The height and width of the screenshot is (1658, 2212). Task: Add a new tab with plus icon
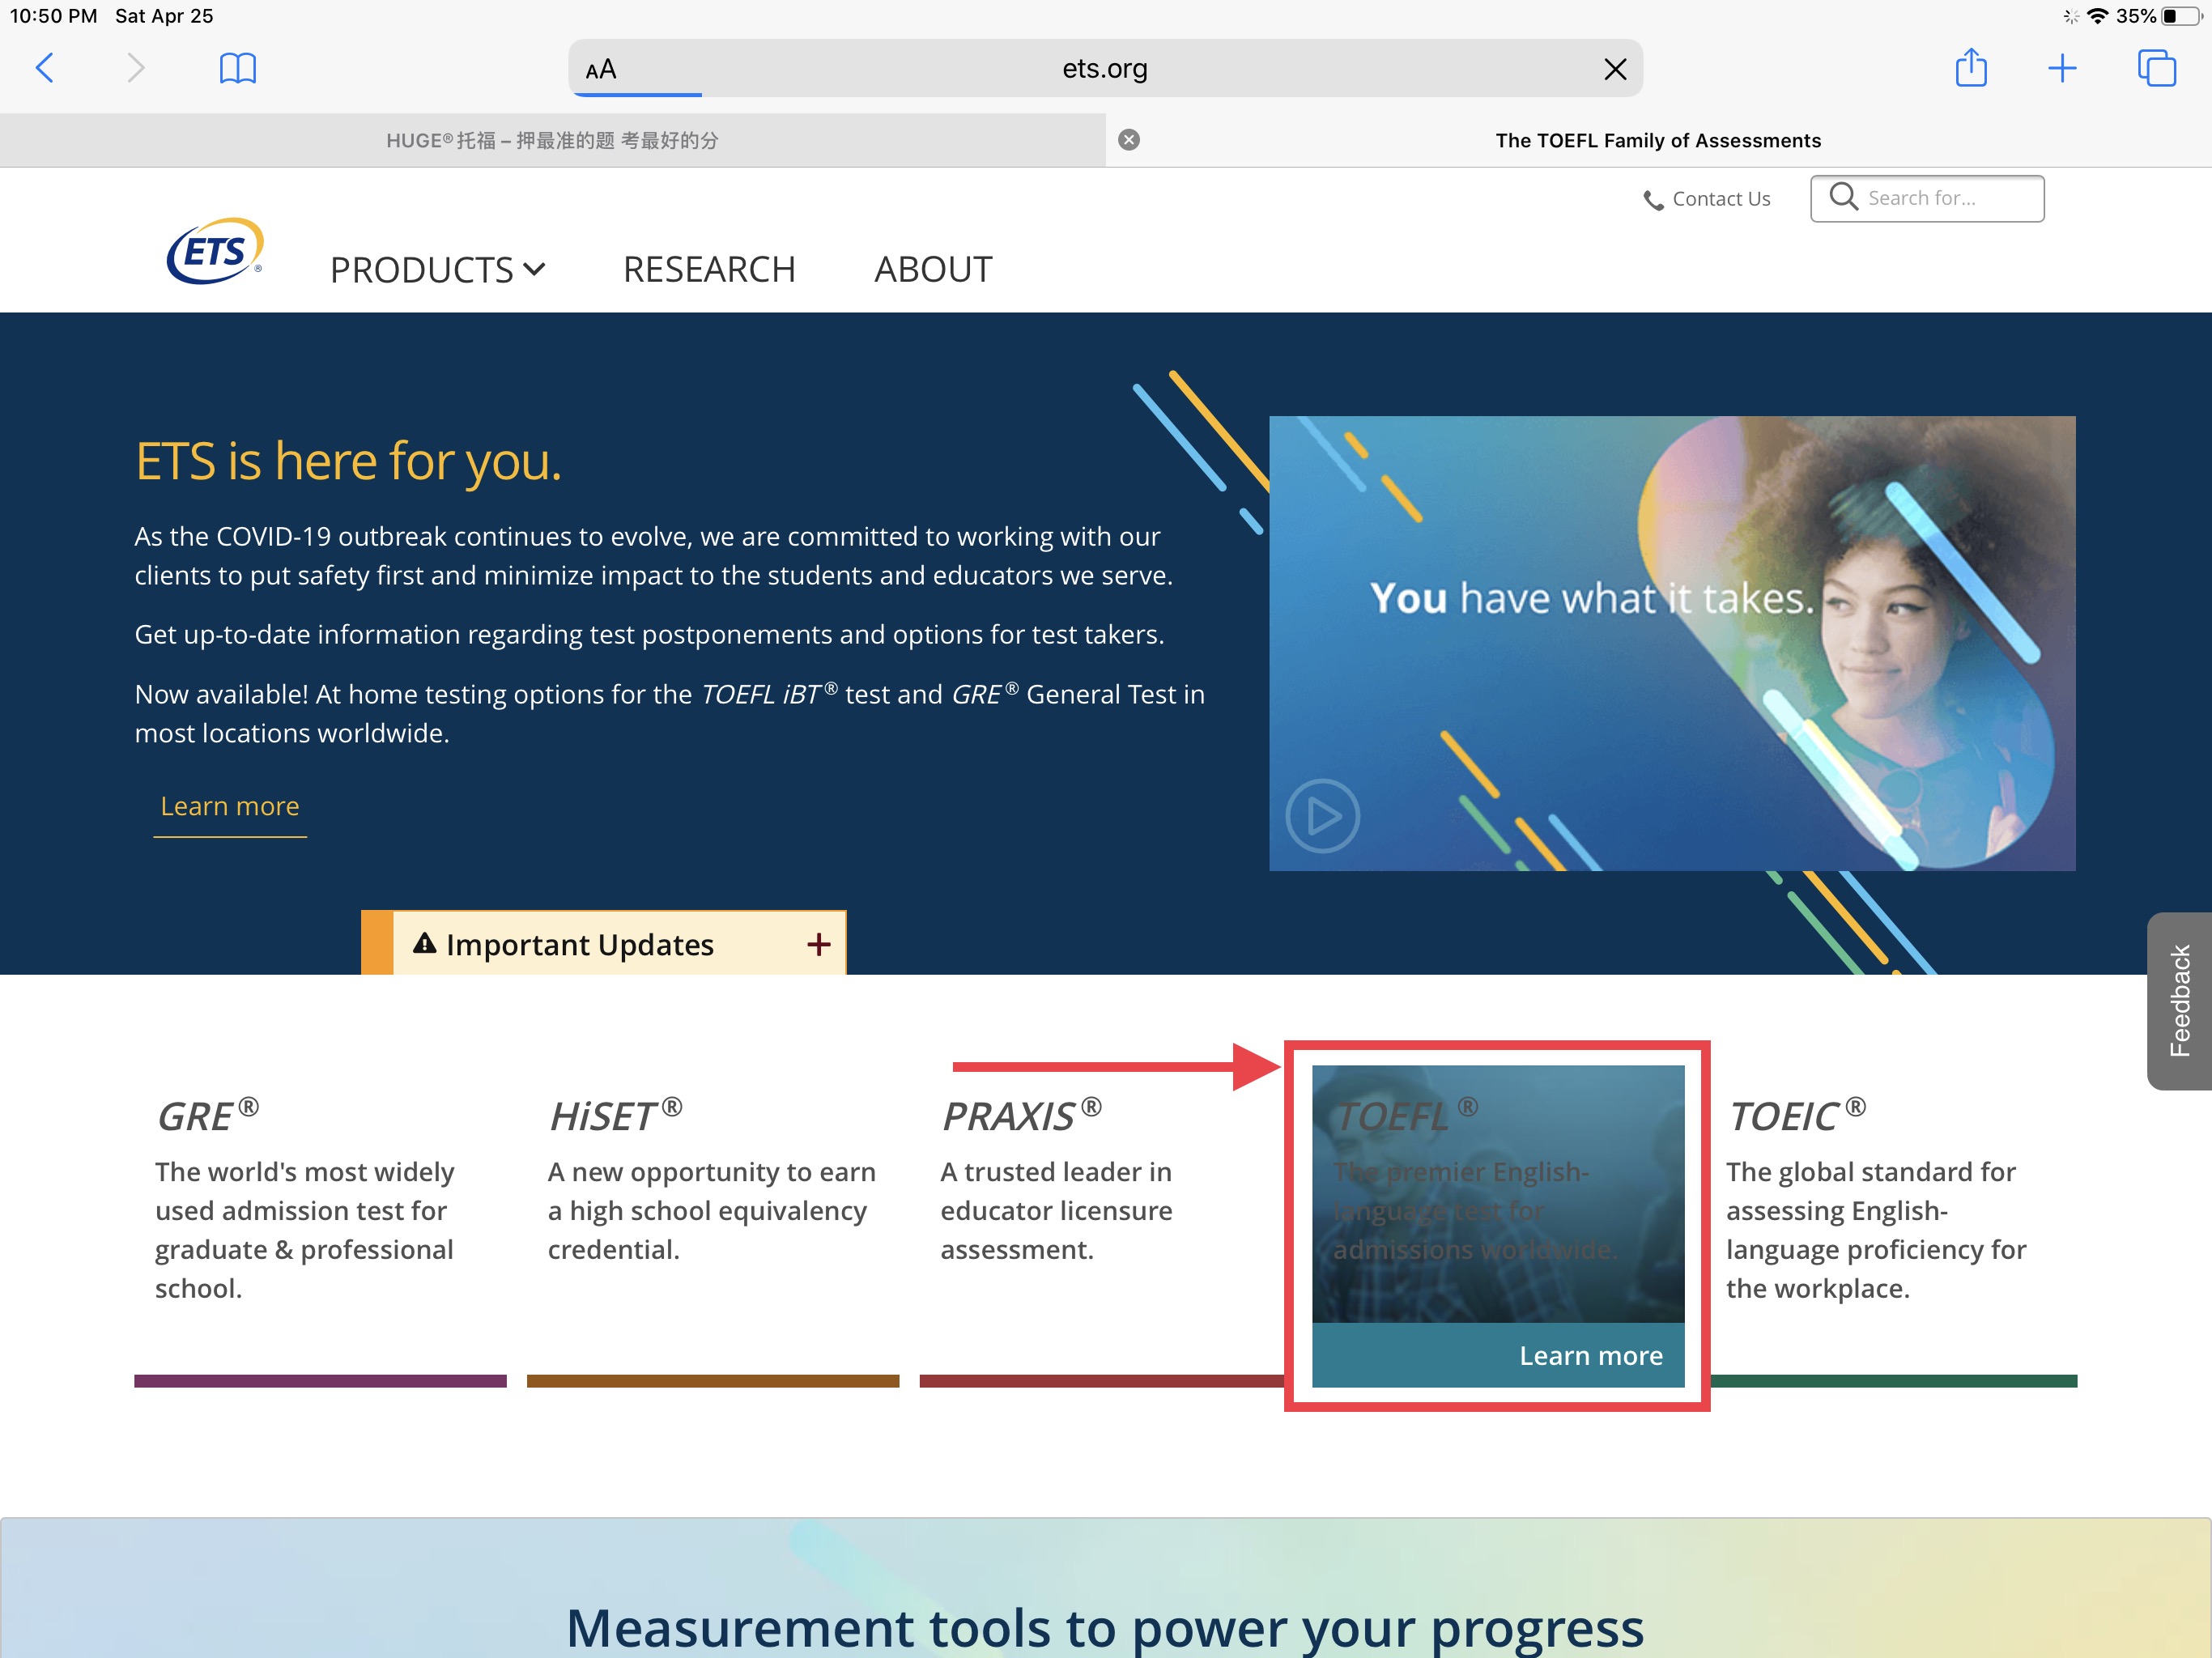tap(2062, 68)
